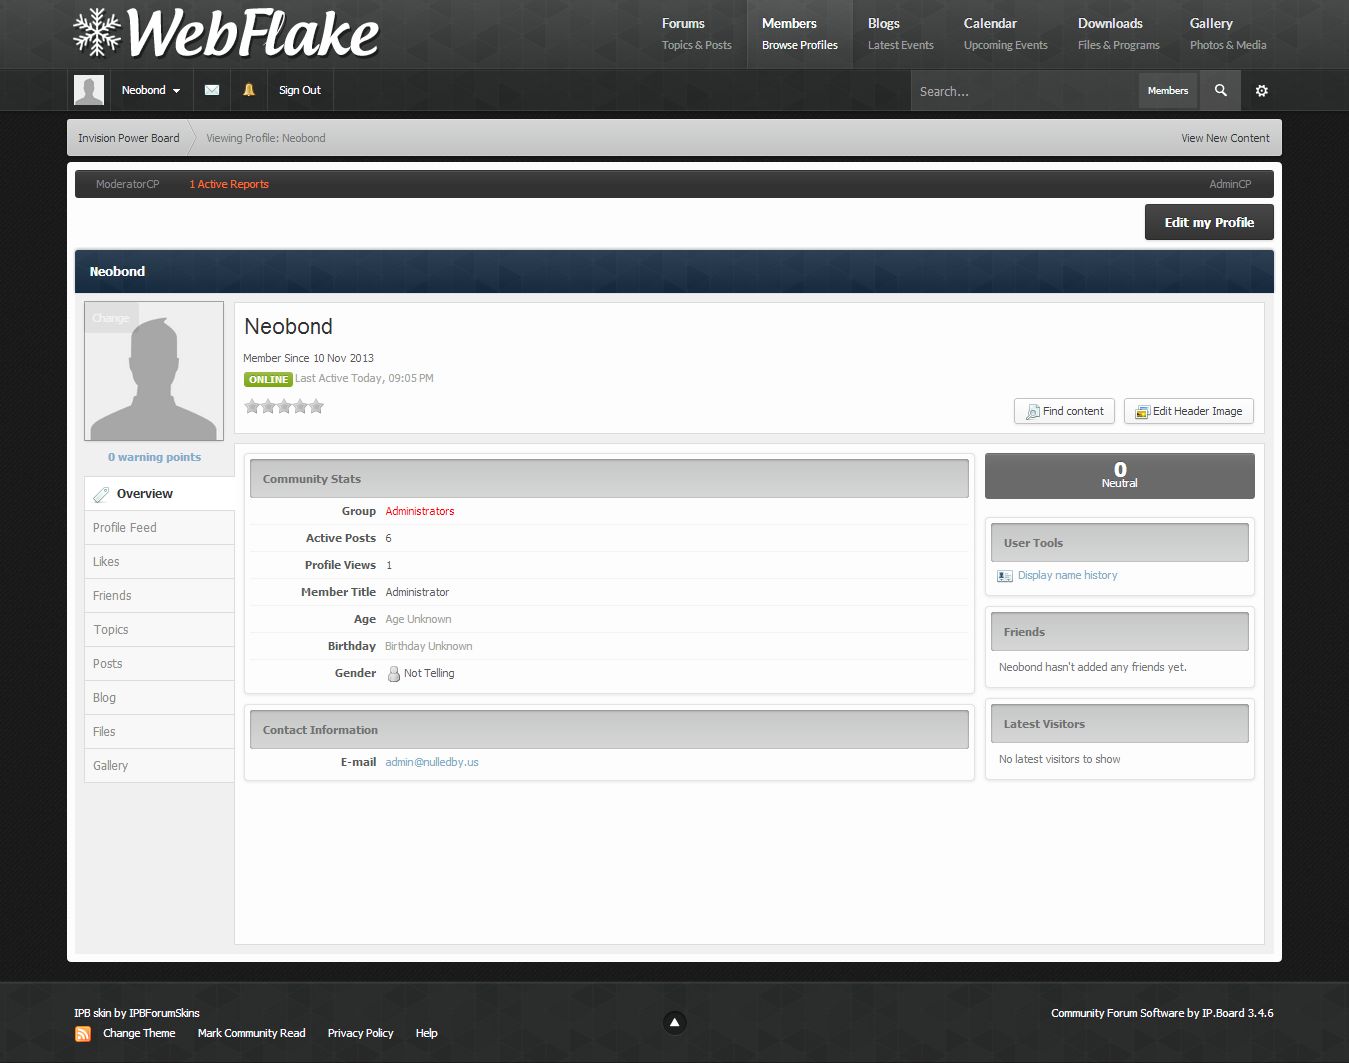Focus the Search input field
Image resolution: width=1349 pixels, height=1063 pixels.
click(x=1024, y=91)
